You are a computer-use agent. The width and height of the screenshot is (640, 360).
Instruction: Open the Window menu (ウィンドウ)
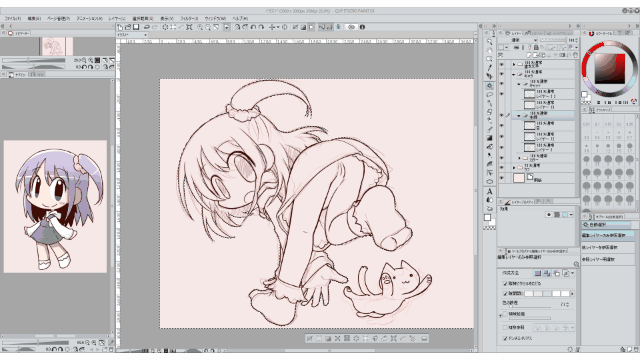(x=215, y=18)
